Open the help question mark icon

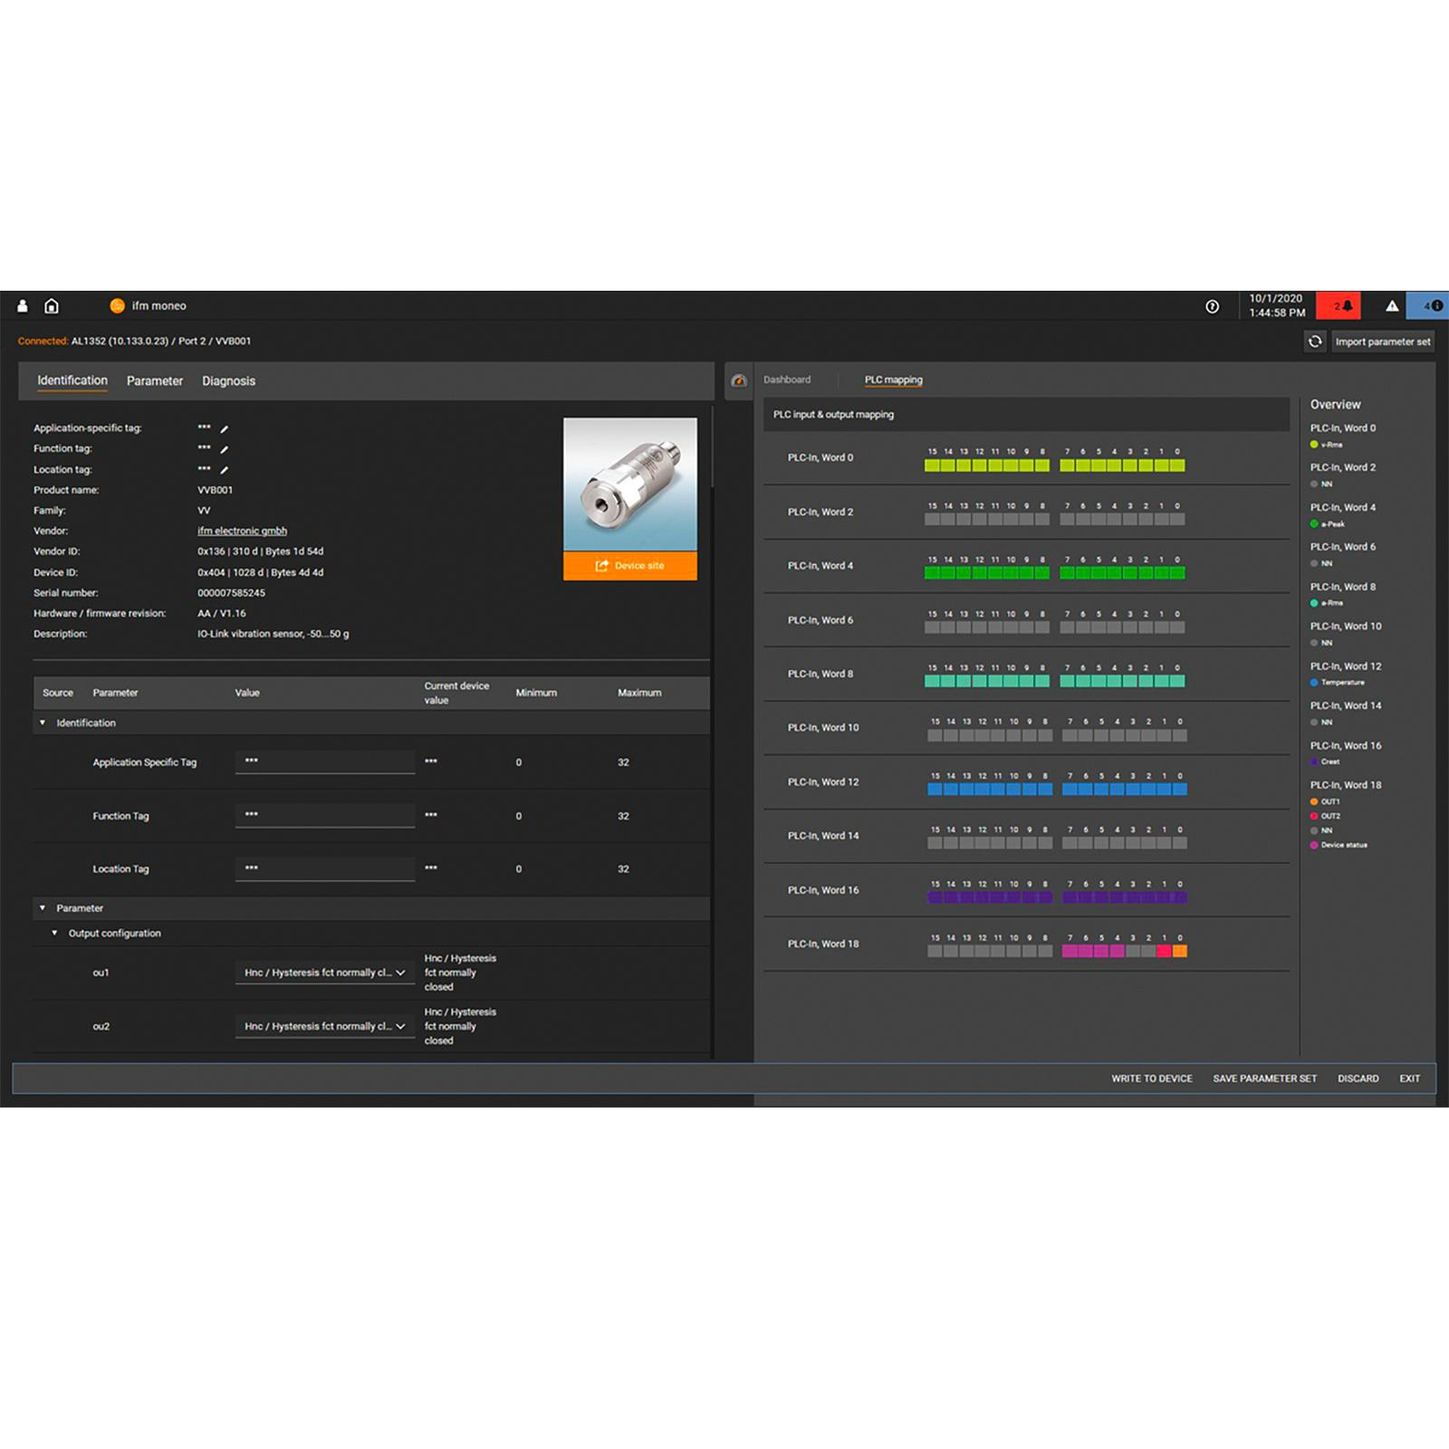1212,306
